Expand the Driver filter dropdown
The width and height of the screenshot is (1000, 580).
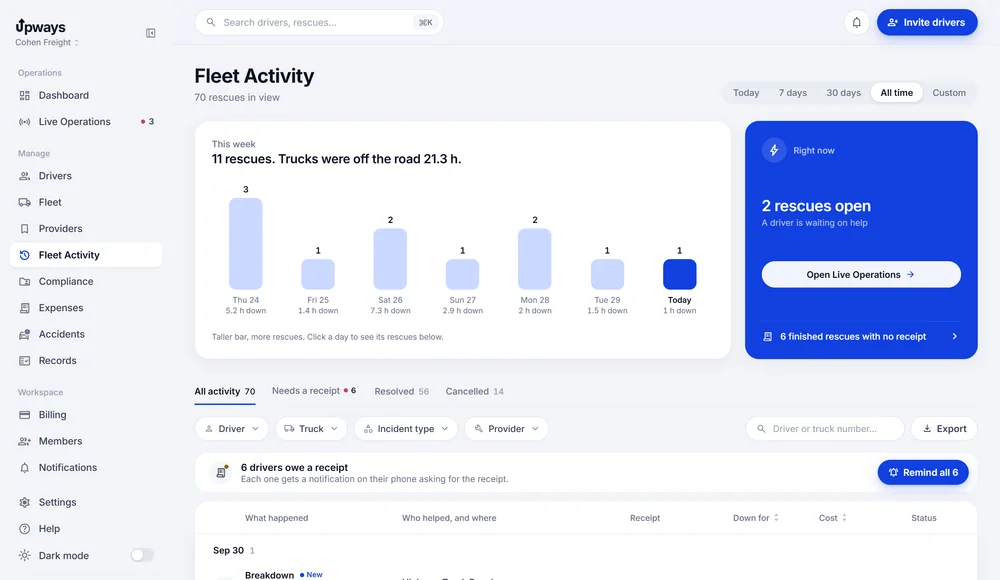pyautogui.click(x=232, y=429)
